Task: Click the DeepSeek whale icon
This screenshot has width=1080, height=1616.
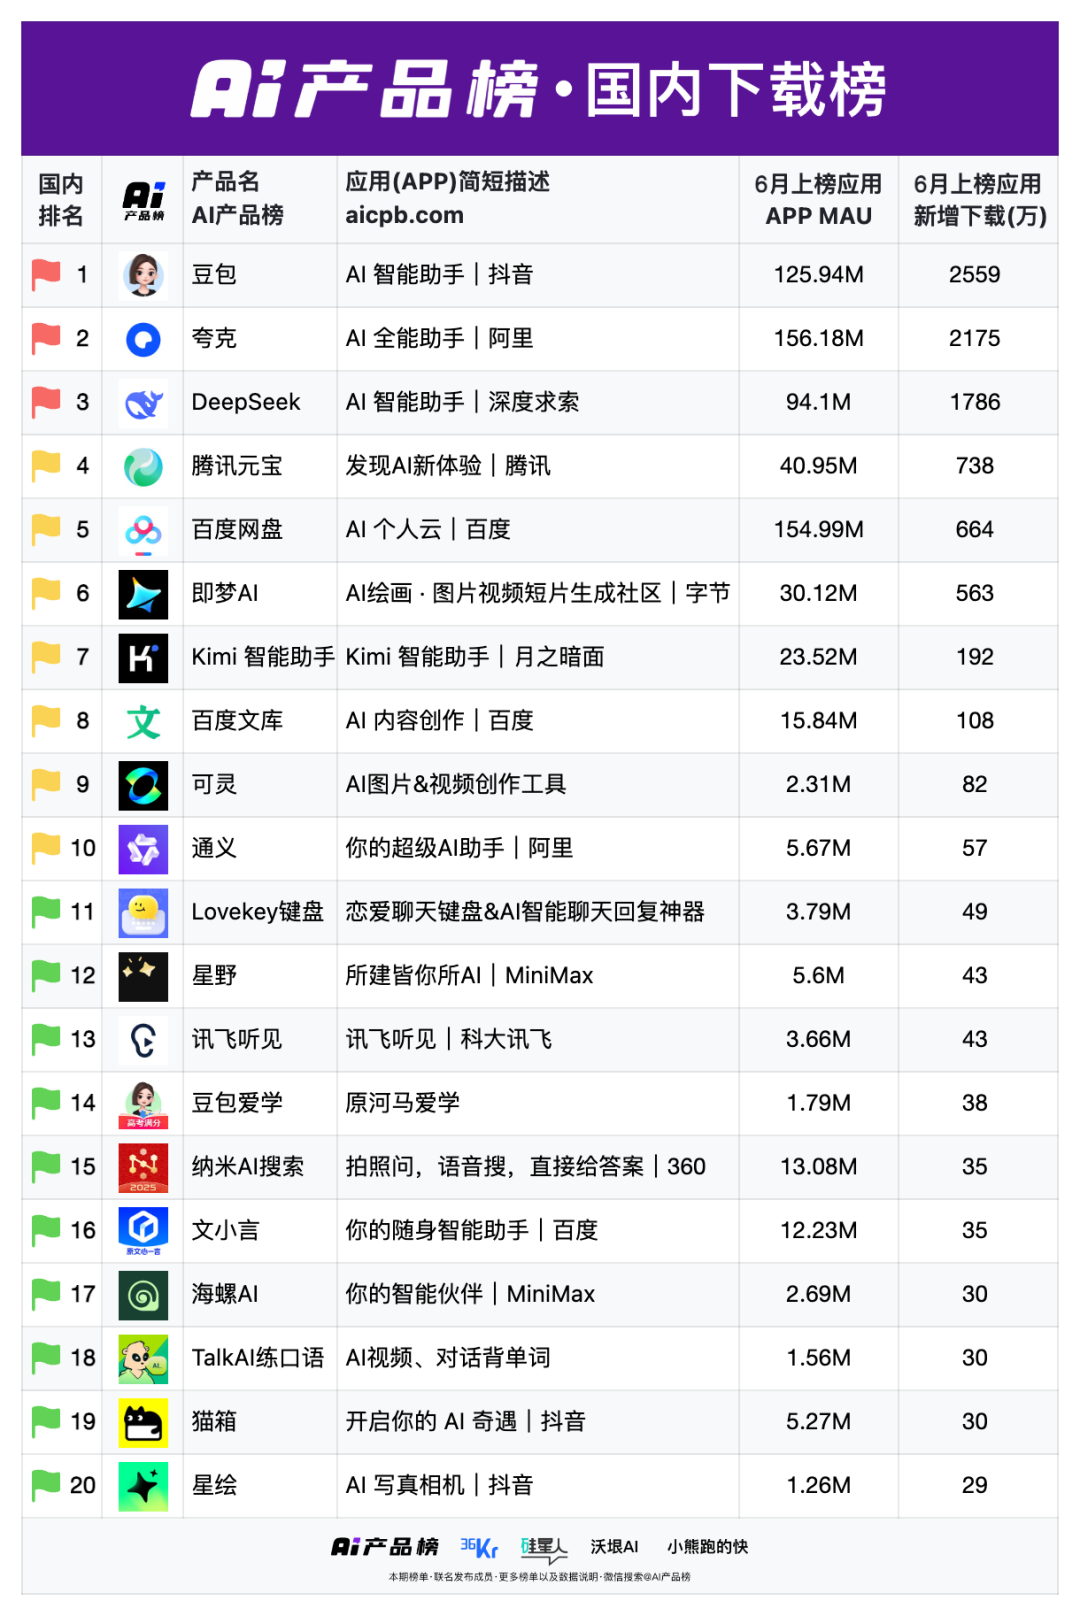Action: (143, 403)
